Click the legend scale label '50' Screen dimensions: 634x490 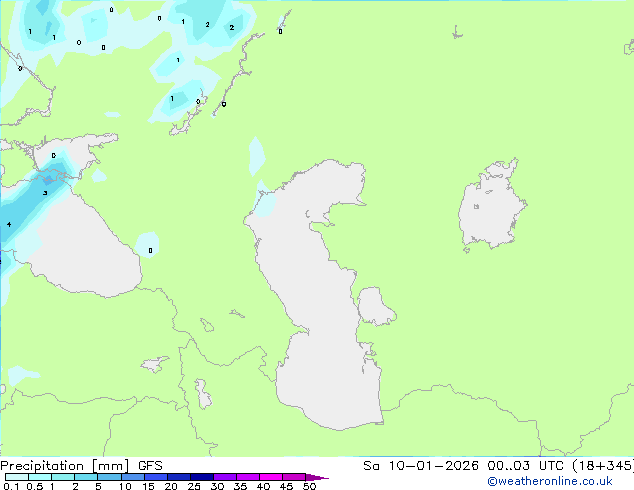tap(309, 486)
